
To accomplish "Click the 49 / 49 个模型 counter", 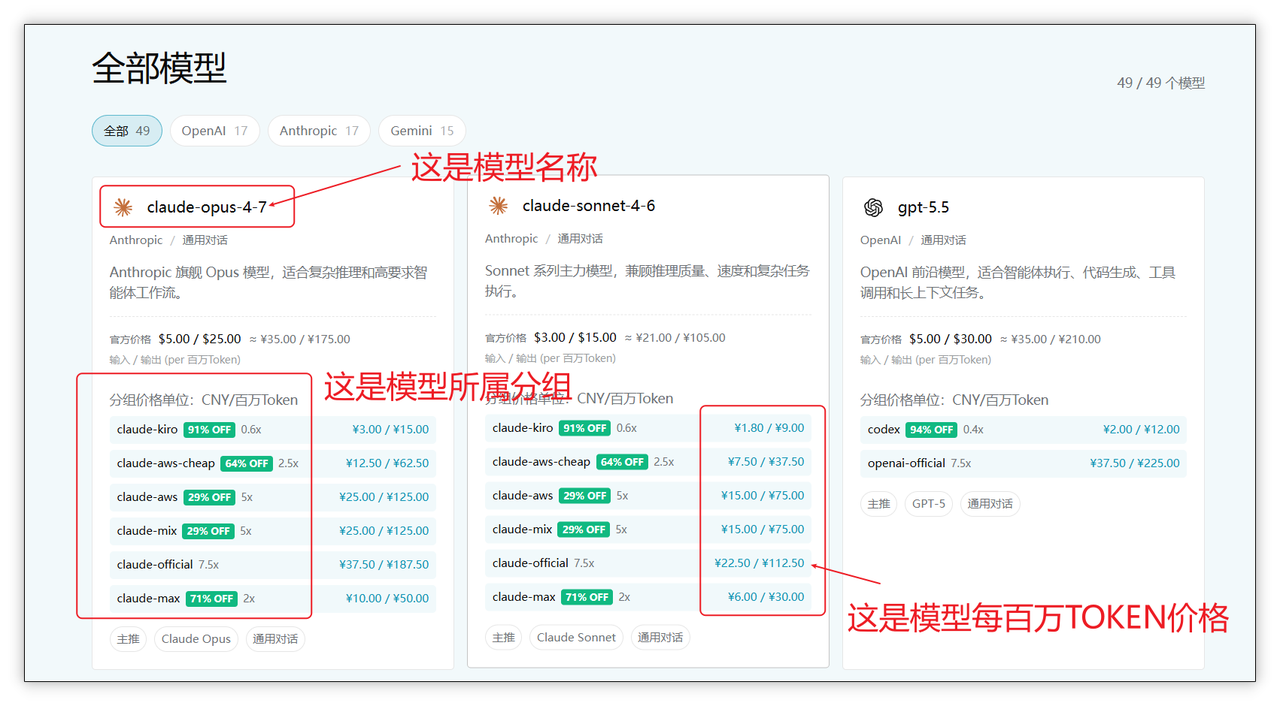I will (x=1161, y=83).
